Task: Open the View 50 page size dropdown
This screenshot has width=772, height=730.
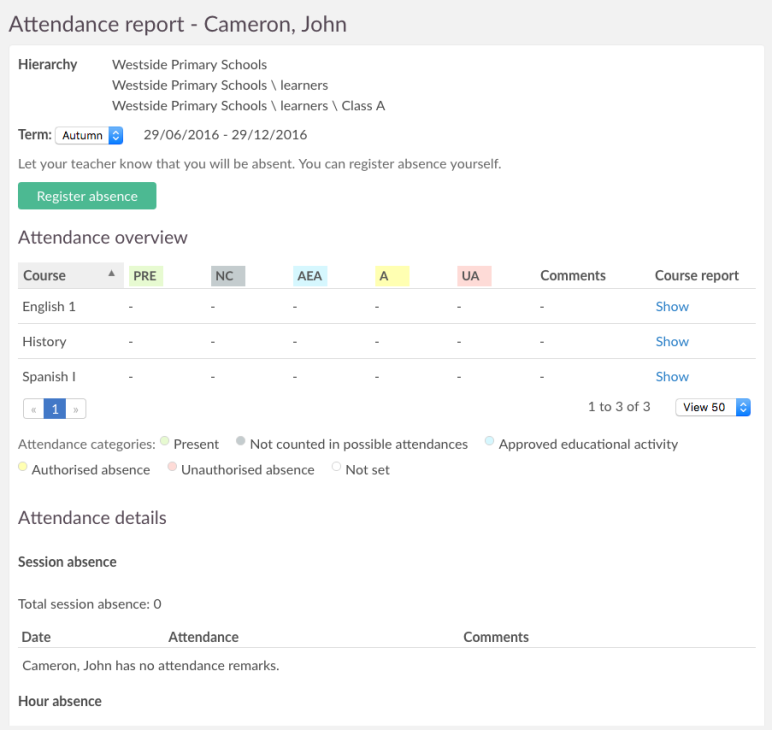Action: pos(713,407)
